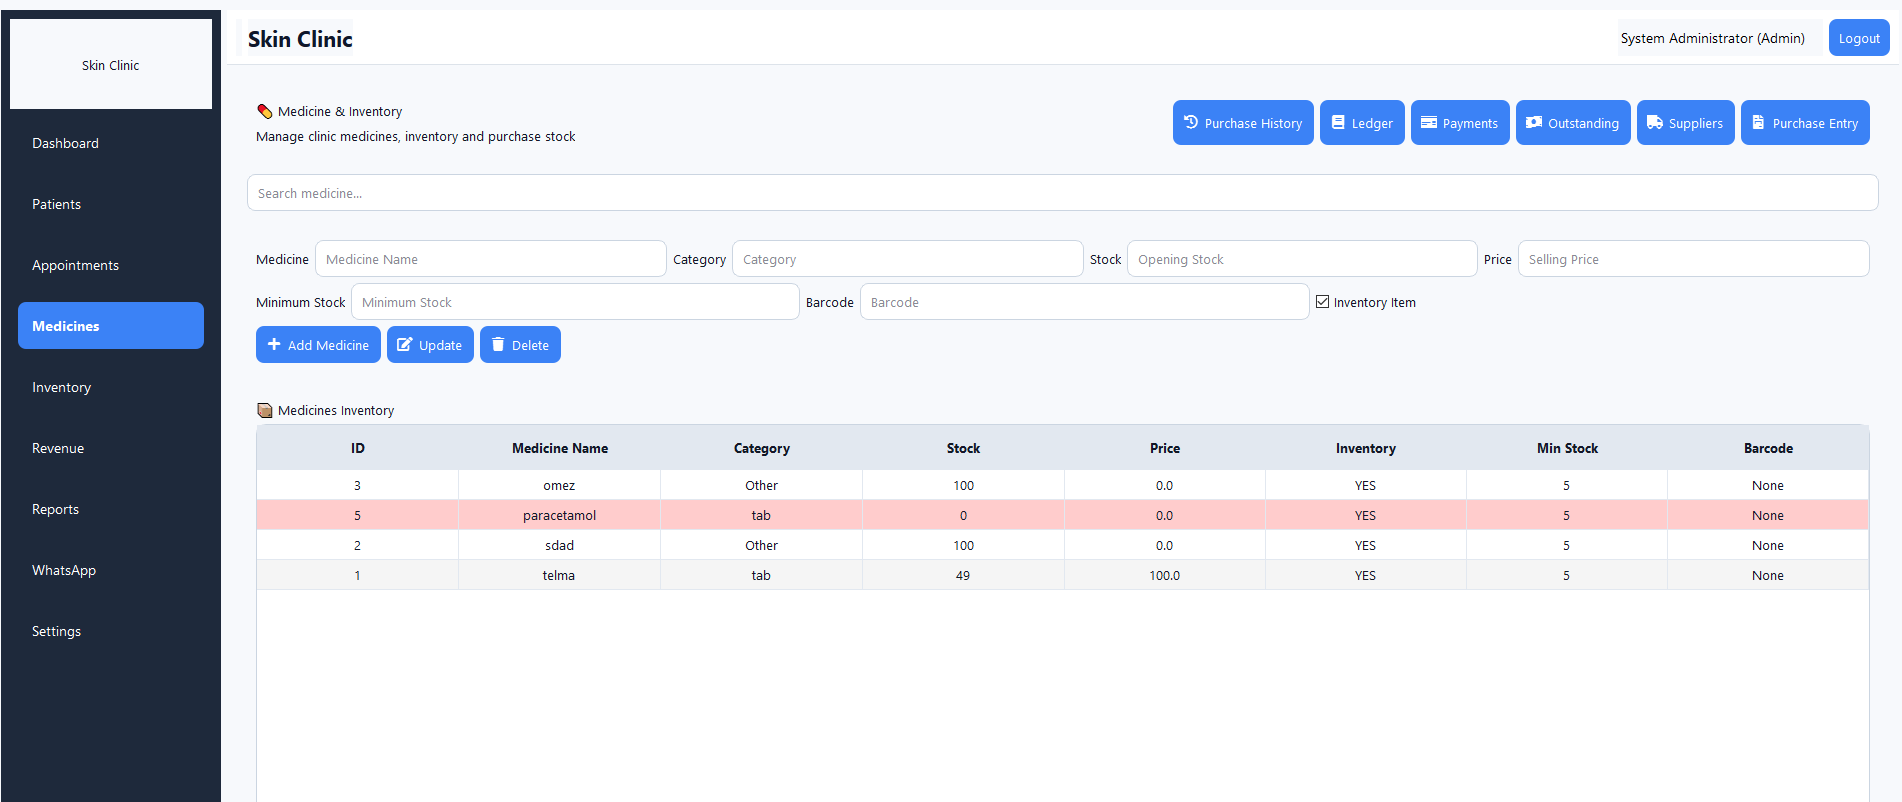Open the Ledger button

pos(1362,123)
